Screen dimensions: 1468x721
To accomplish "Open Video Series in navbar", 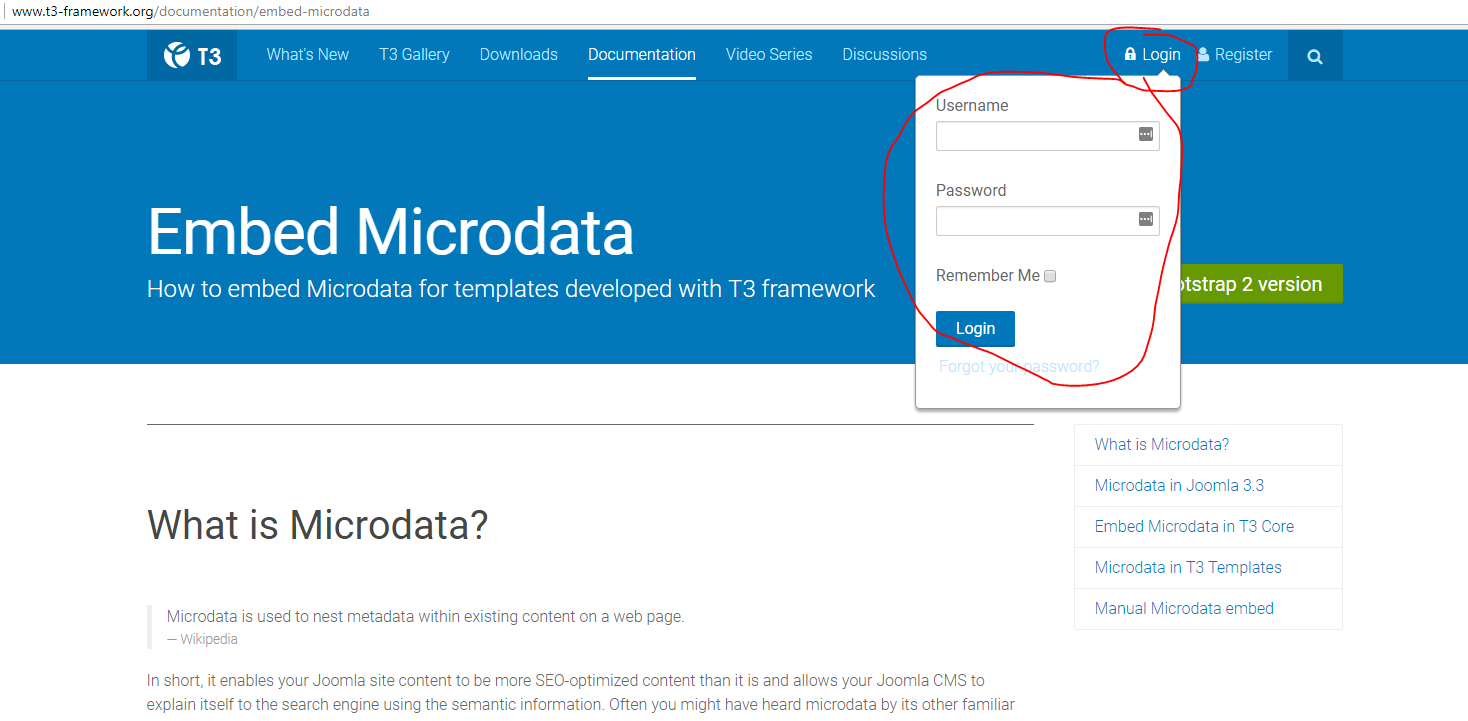I will pyautogui.click(x=769, y=55).
